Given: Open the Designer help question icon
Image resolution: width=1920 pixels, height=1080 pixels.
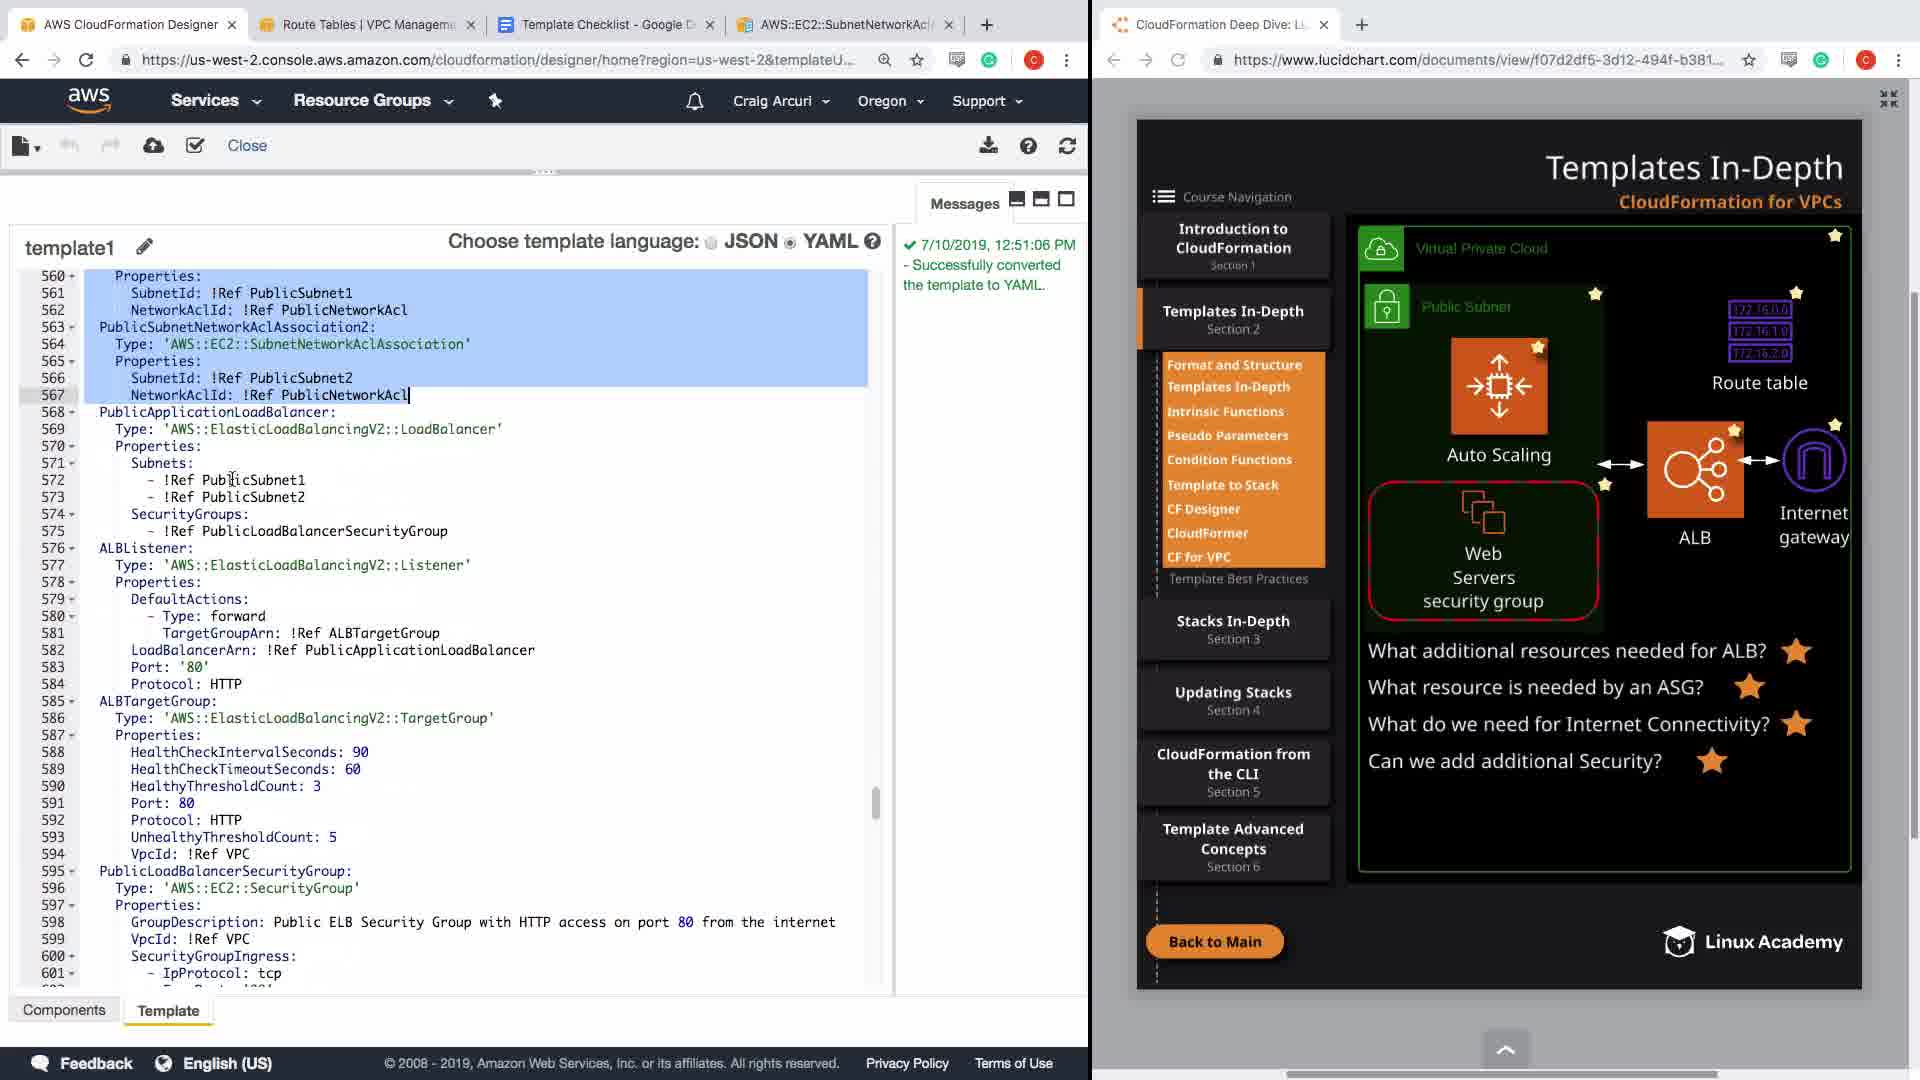Looking at the screenshot, I should click(x=1028, y=146).
